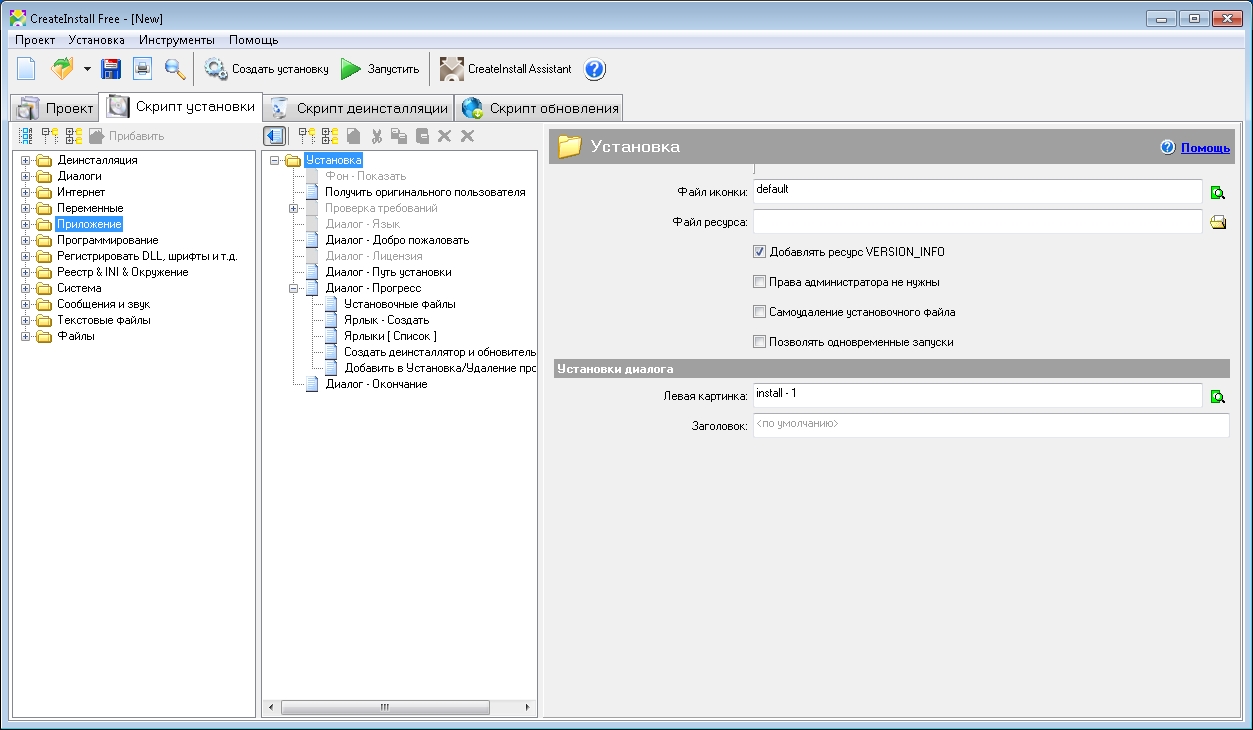Click the paste icon above the script tree
1253x730 pixels.
(x=422, y=136)
